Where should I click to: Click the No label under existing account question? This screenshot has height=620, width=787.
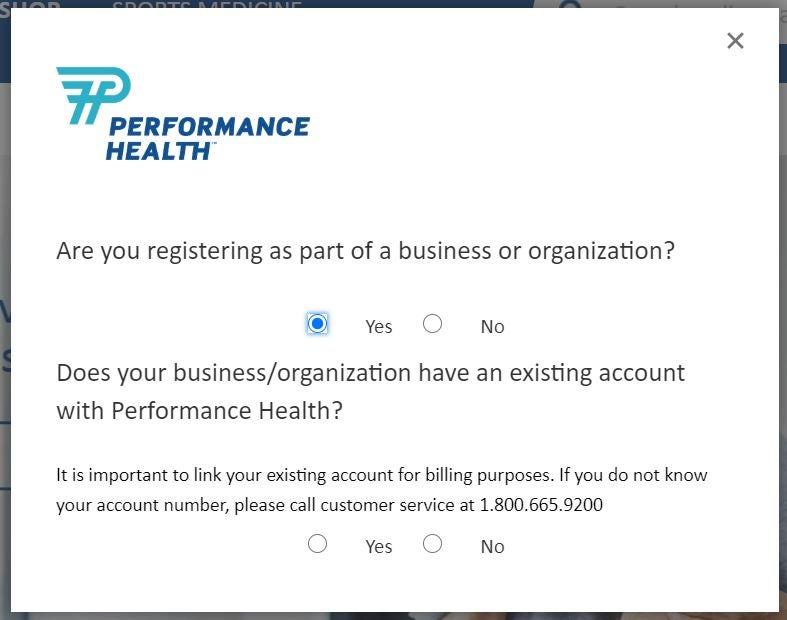click(492, 547)
